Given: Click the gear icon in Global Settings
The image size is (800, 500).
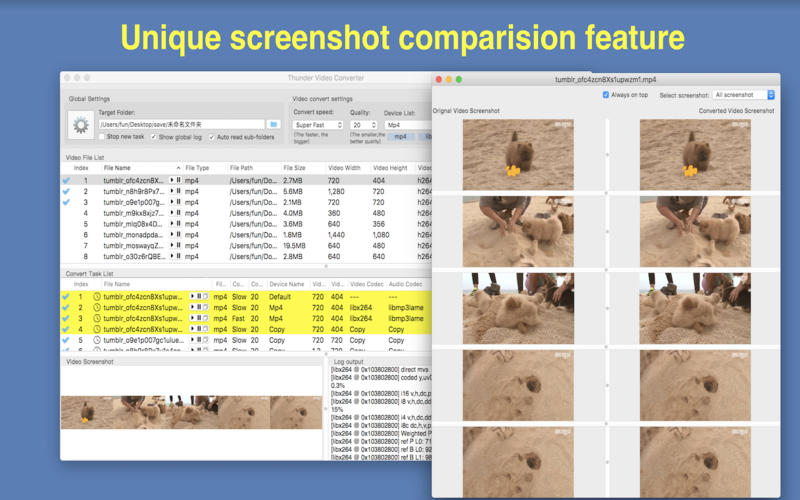Looking at the screenshot, I should (81, 125).
